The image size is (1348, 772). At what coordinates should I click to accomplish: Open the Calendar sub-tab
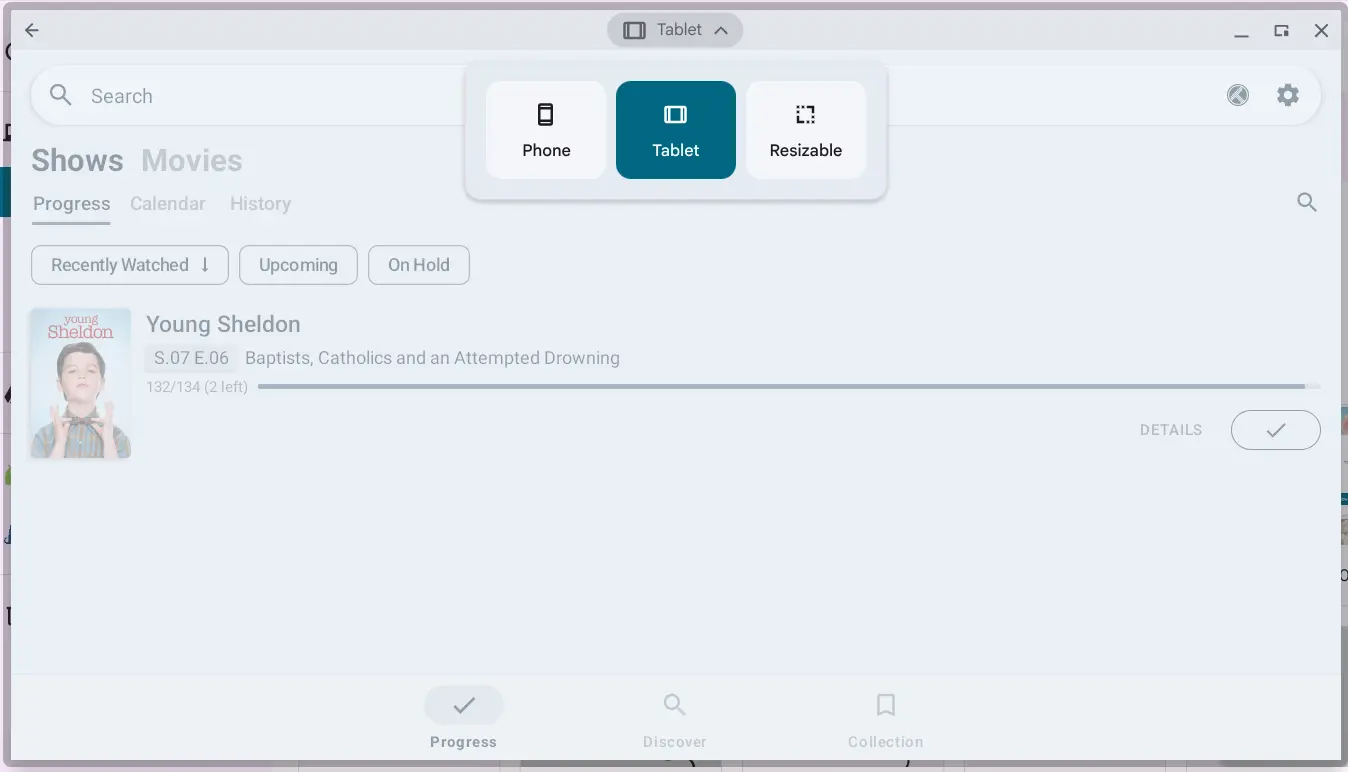click(x=168, y=204)
